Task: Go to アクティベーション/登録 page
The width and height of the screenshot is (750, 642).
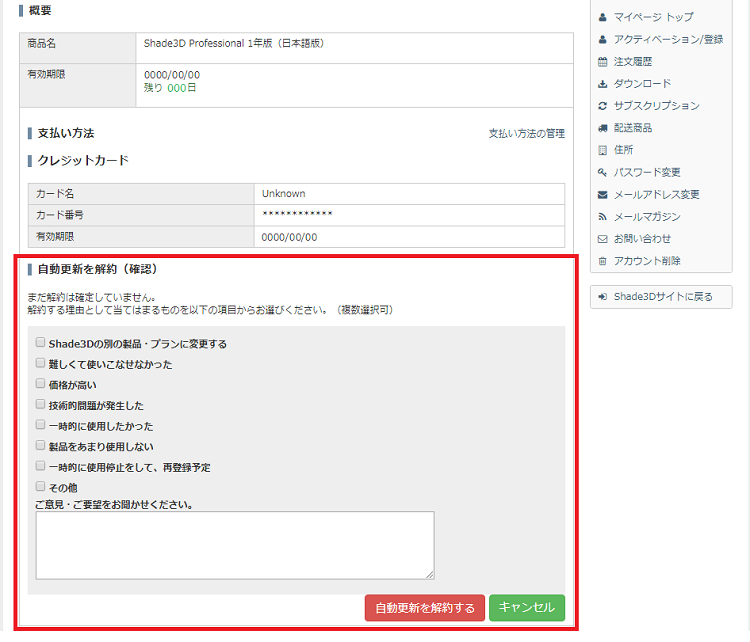Action: tap(668, 39)
